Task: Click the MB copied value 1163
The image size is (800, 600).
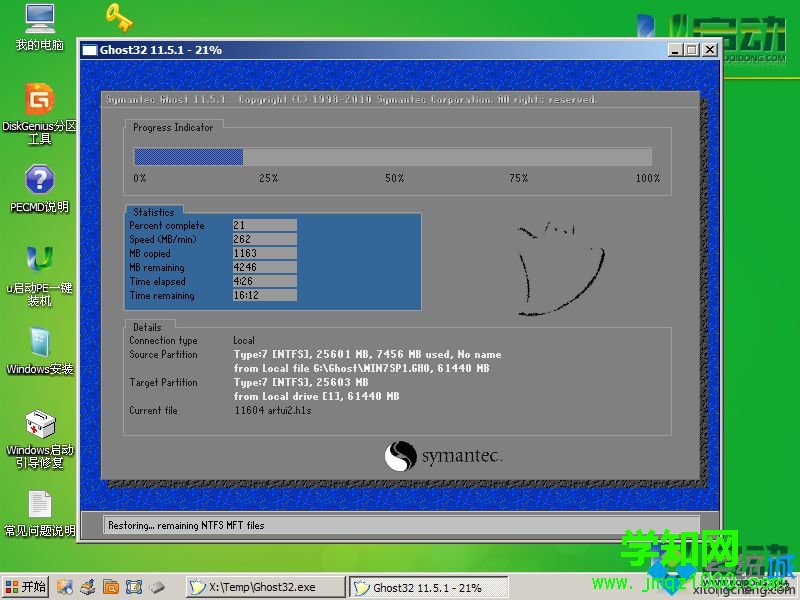Action: (264, 253)
